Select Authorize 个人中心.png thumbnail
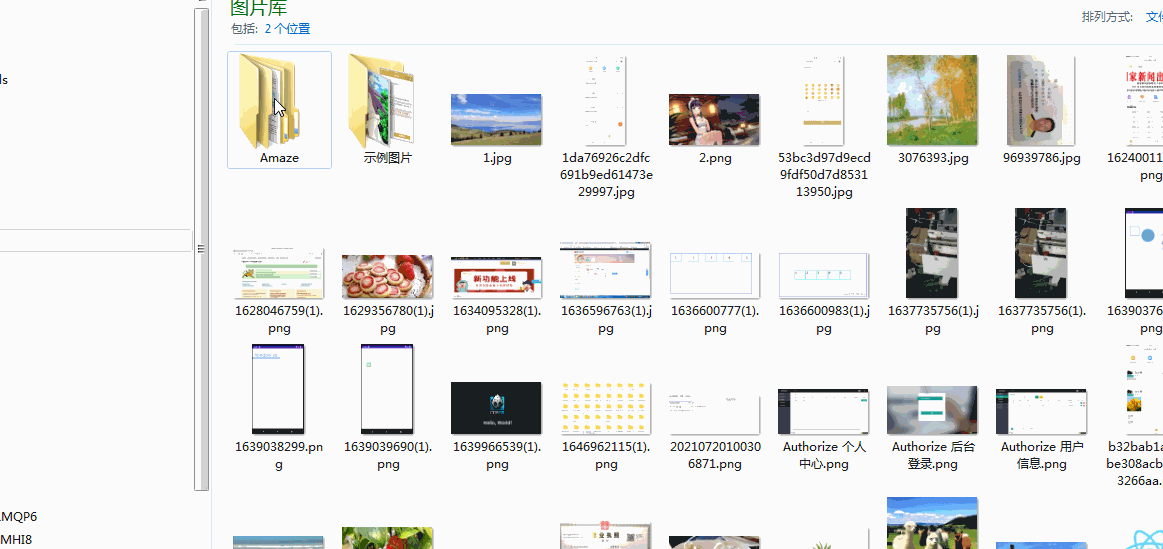Image resolution: width=1163 pixels, height=549 pixels. (823, 412)
